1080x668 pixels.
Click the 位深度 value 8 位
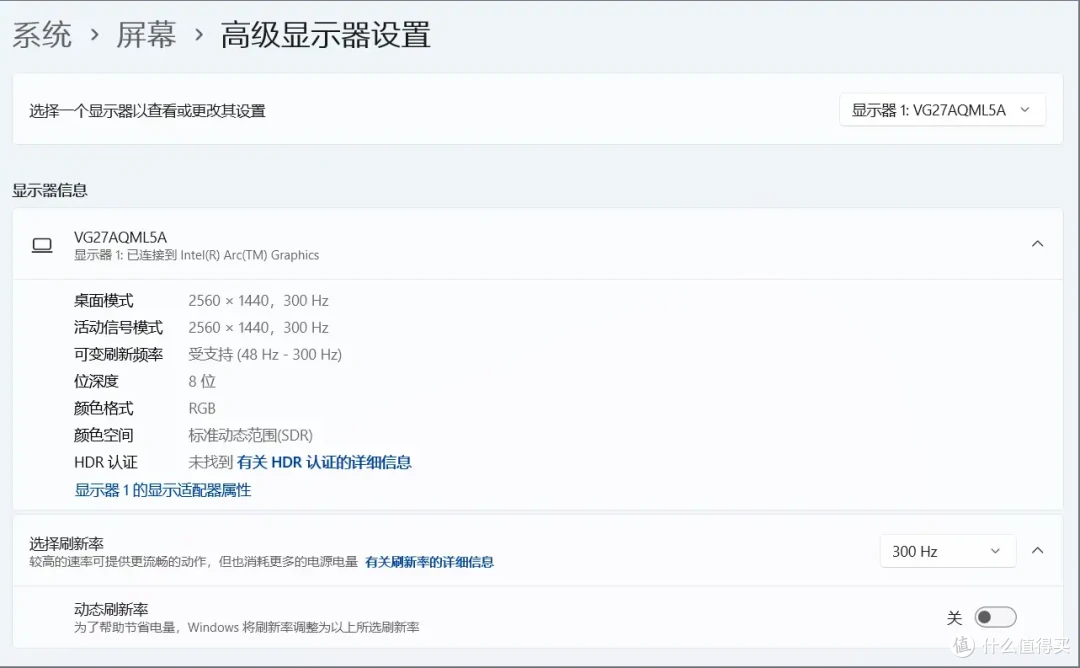click(202, 381)
